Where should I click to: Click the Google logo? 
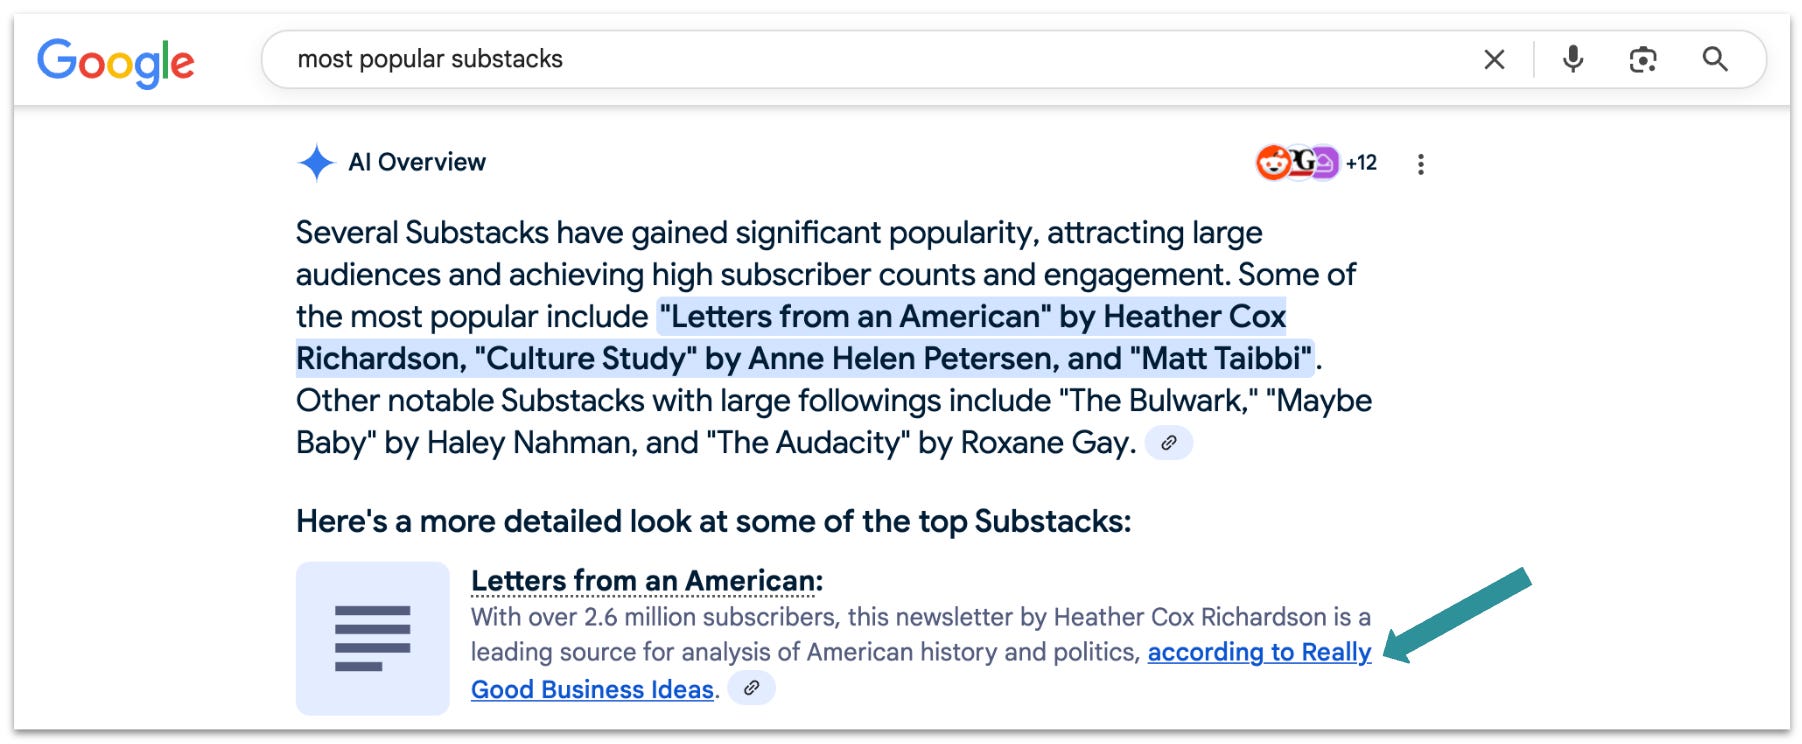[116, 63]
